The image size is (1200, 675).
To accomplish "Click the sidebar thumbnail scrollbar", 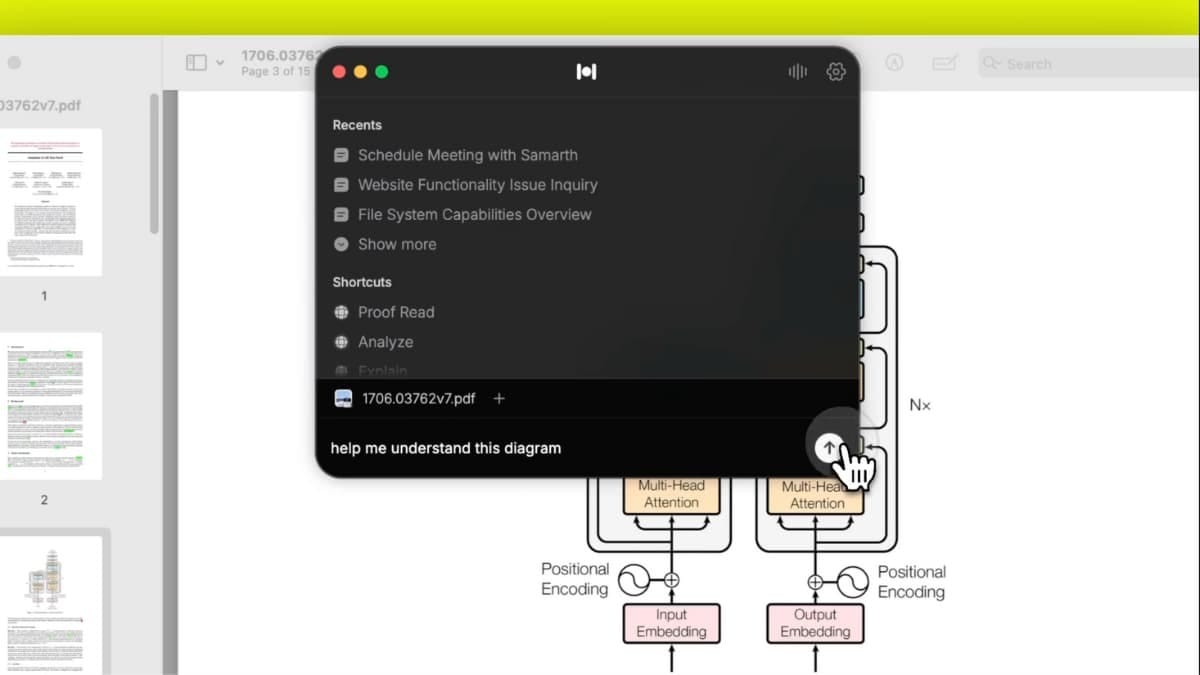I will coord(154,164).
